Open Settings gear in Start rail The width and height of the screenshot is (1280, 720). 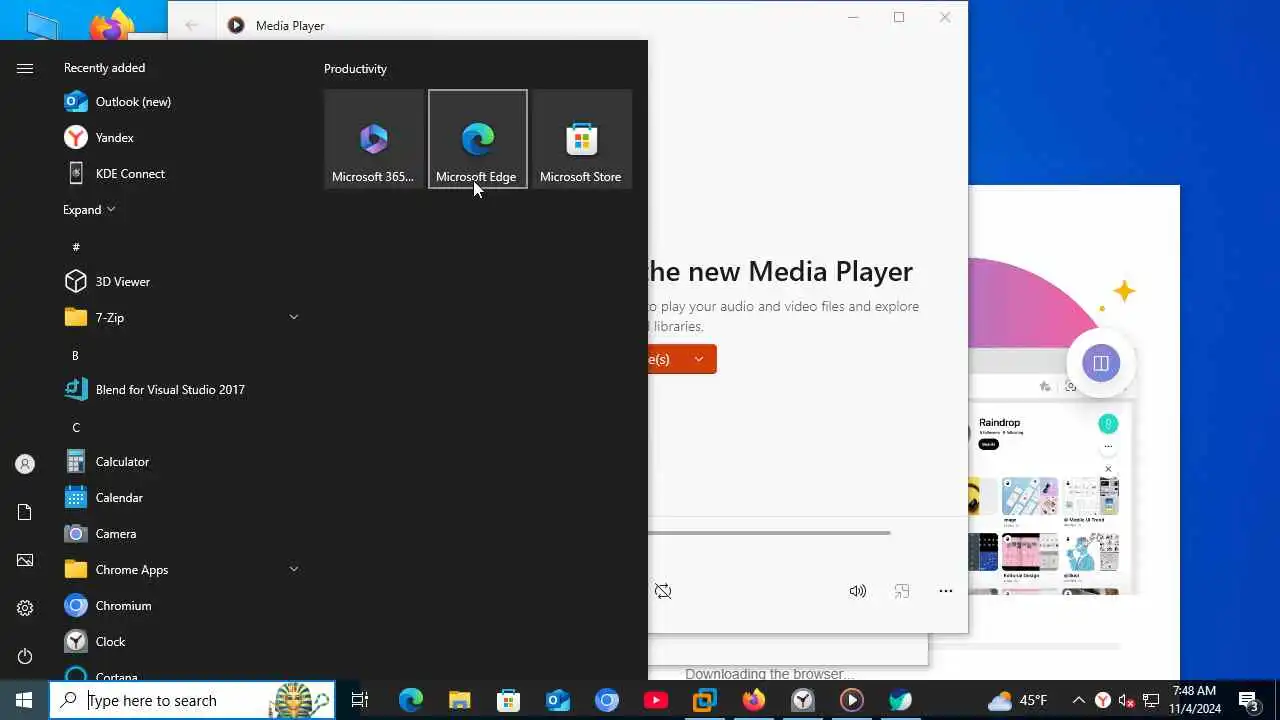(25, 608)
